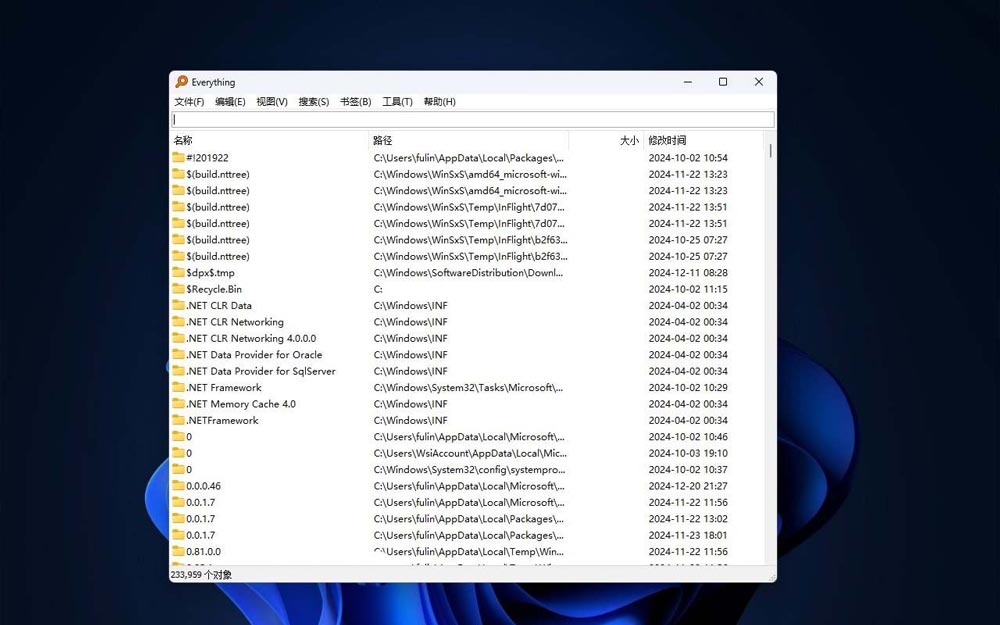
Task: Click folder icon of .NETFramework
Action: tap(179, 420)
